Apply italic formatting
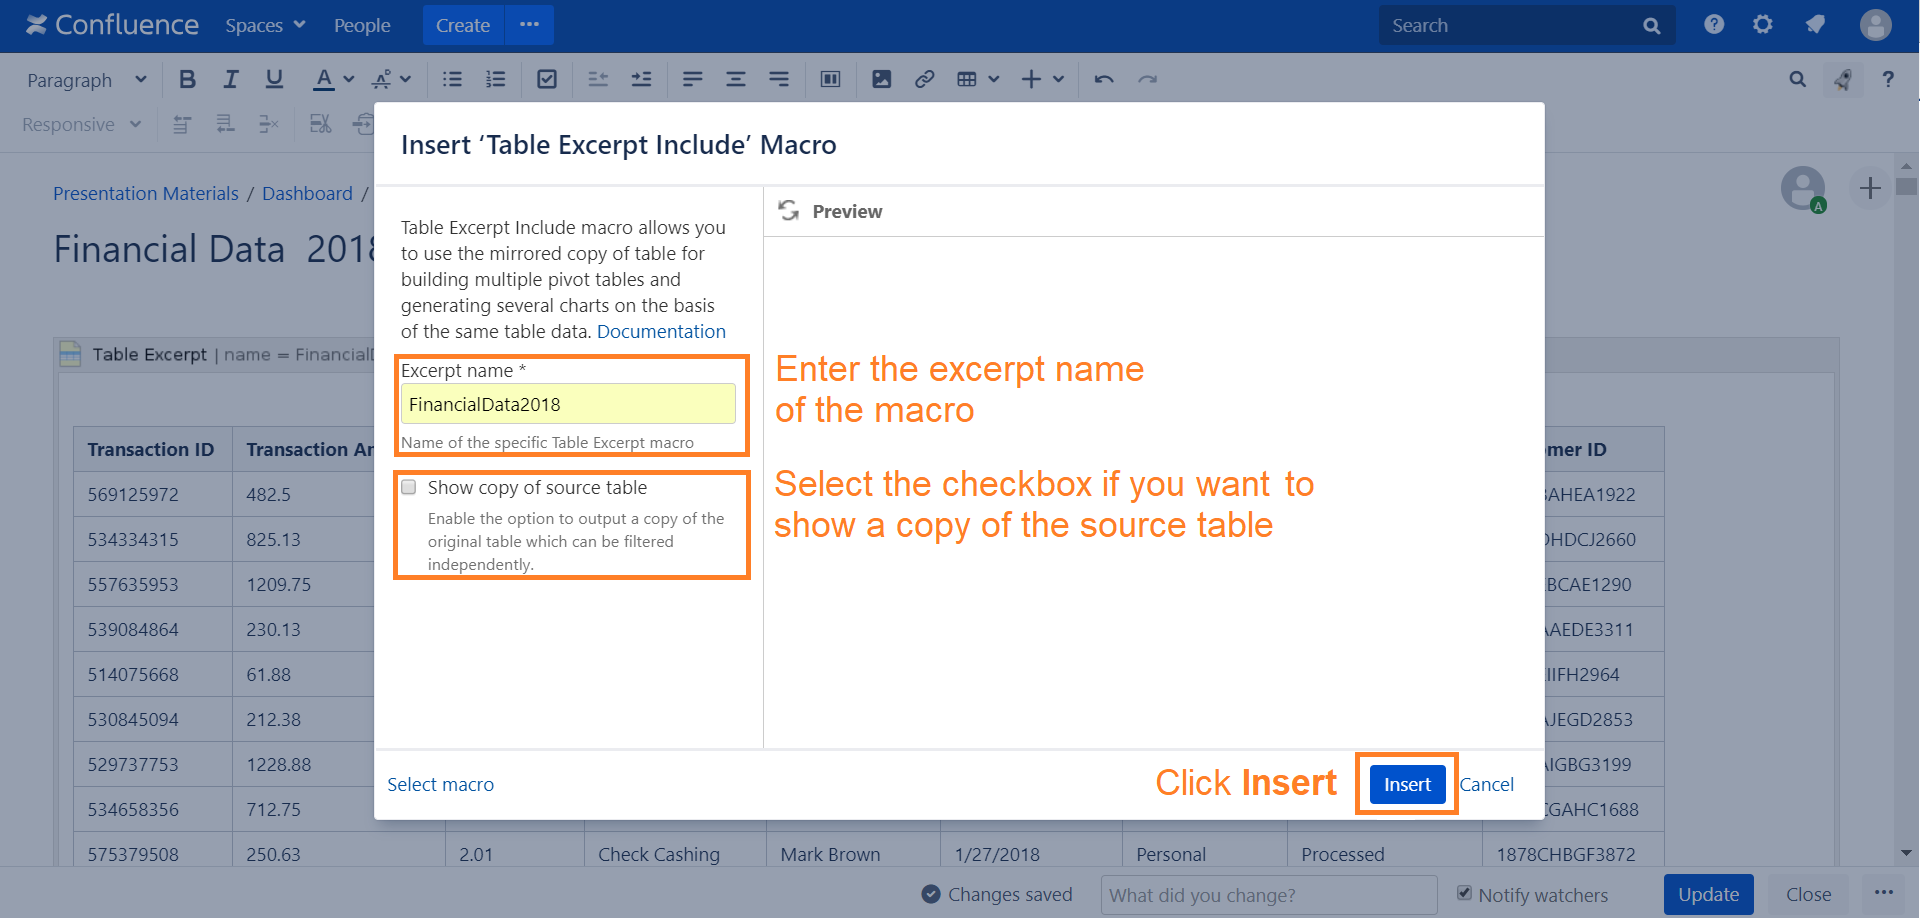 (x=231, y=79)
